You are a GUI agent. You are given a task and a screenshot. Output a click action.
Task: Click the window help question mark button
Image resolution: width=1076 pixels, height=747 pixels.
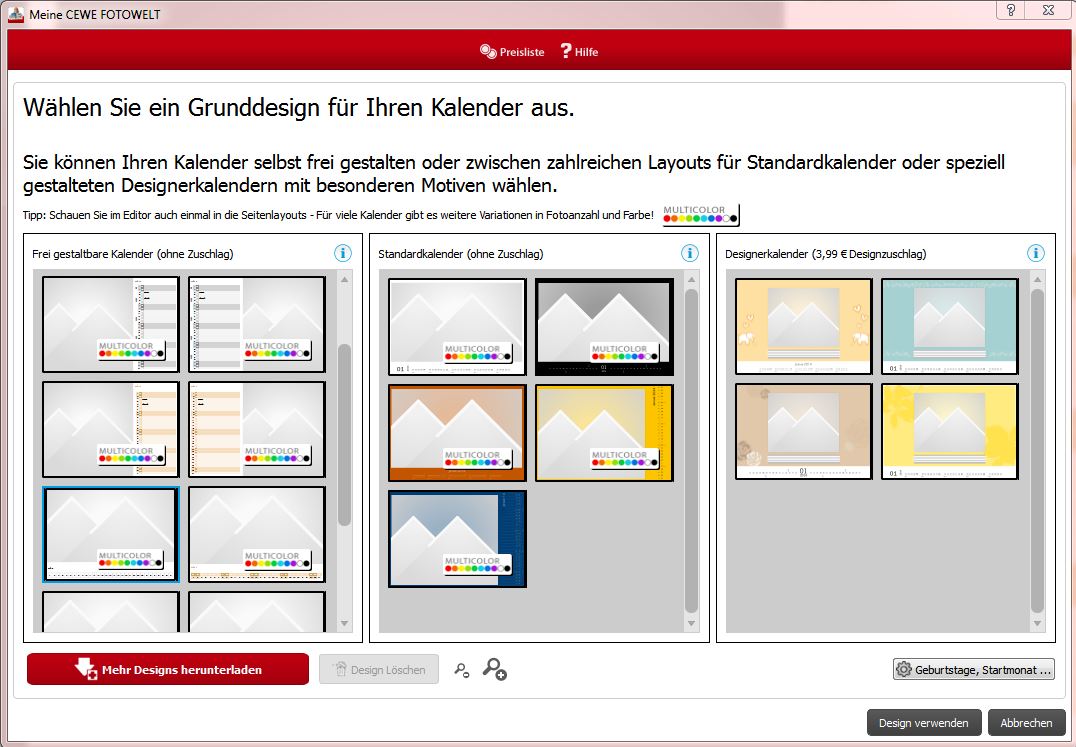[x=1011, y=10]
